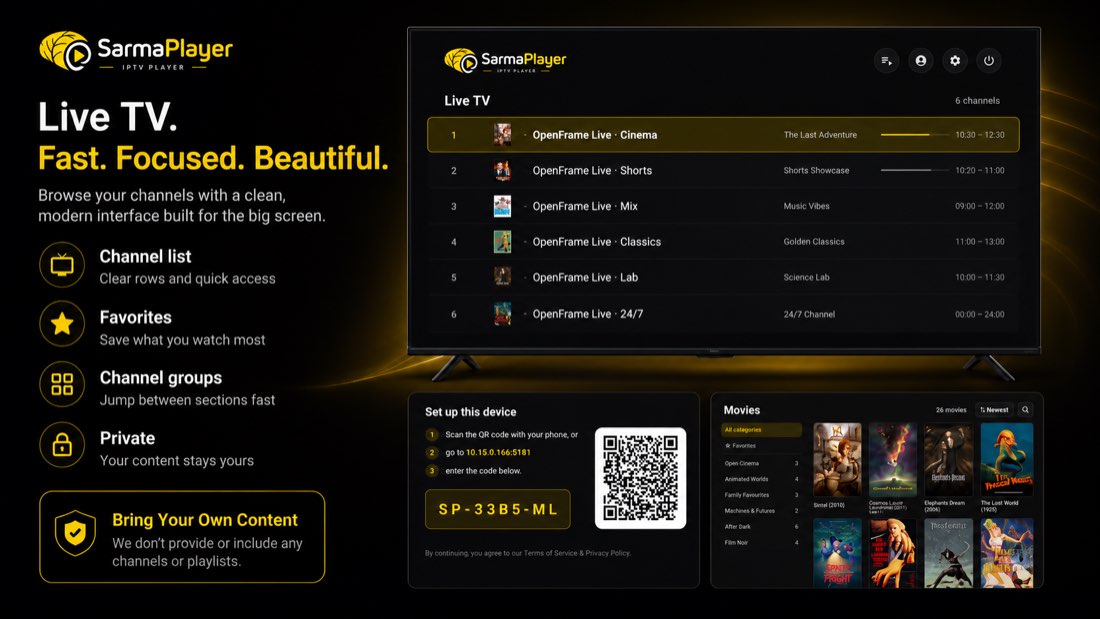Click the power icon in TV header

point(988,60)
